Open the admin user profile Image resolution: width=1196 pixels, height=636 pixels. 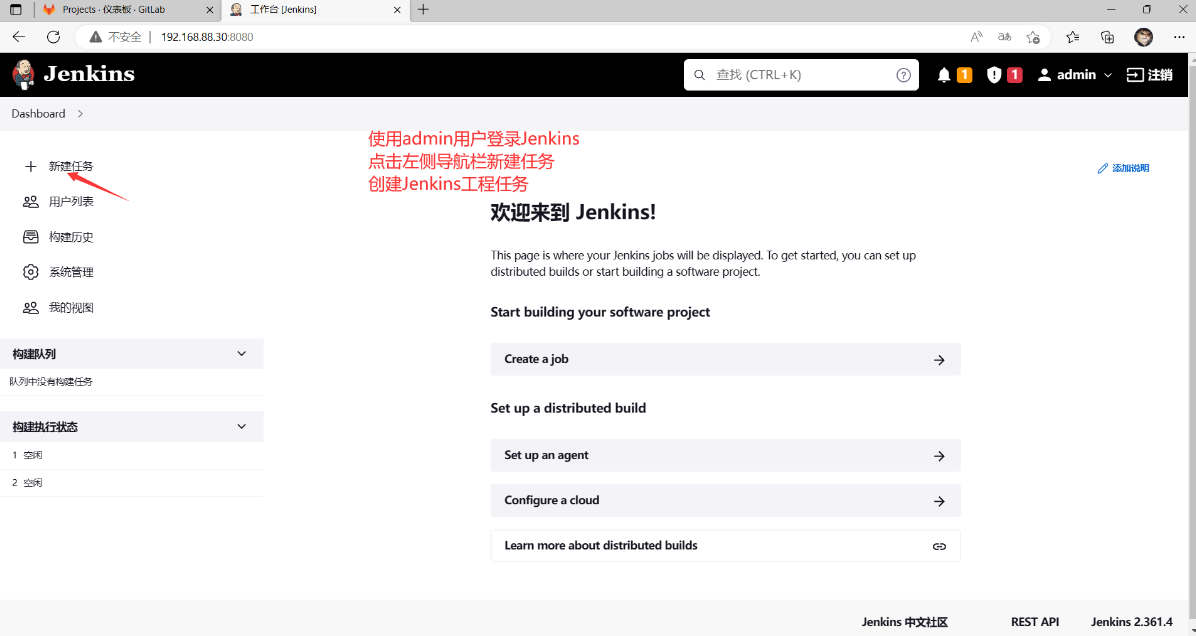click(1066, 75)
